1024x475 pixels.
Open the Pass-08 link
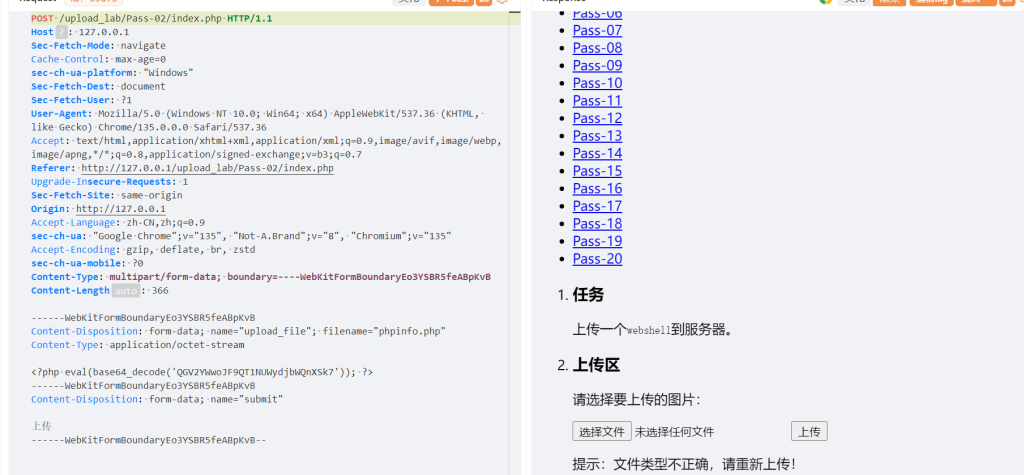pos(598,48)
